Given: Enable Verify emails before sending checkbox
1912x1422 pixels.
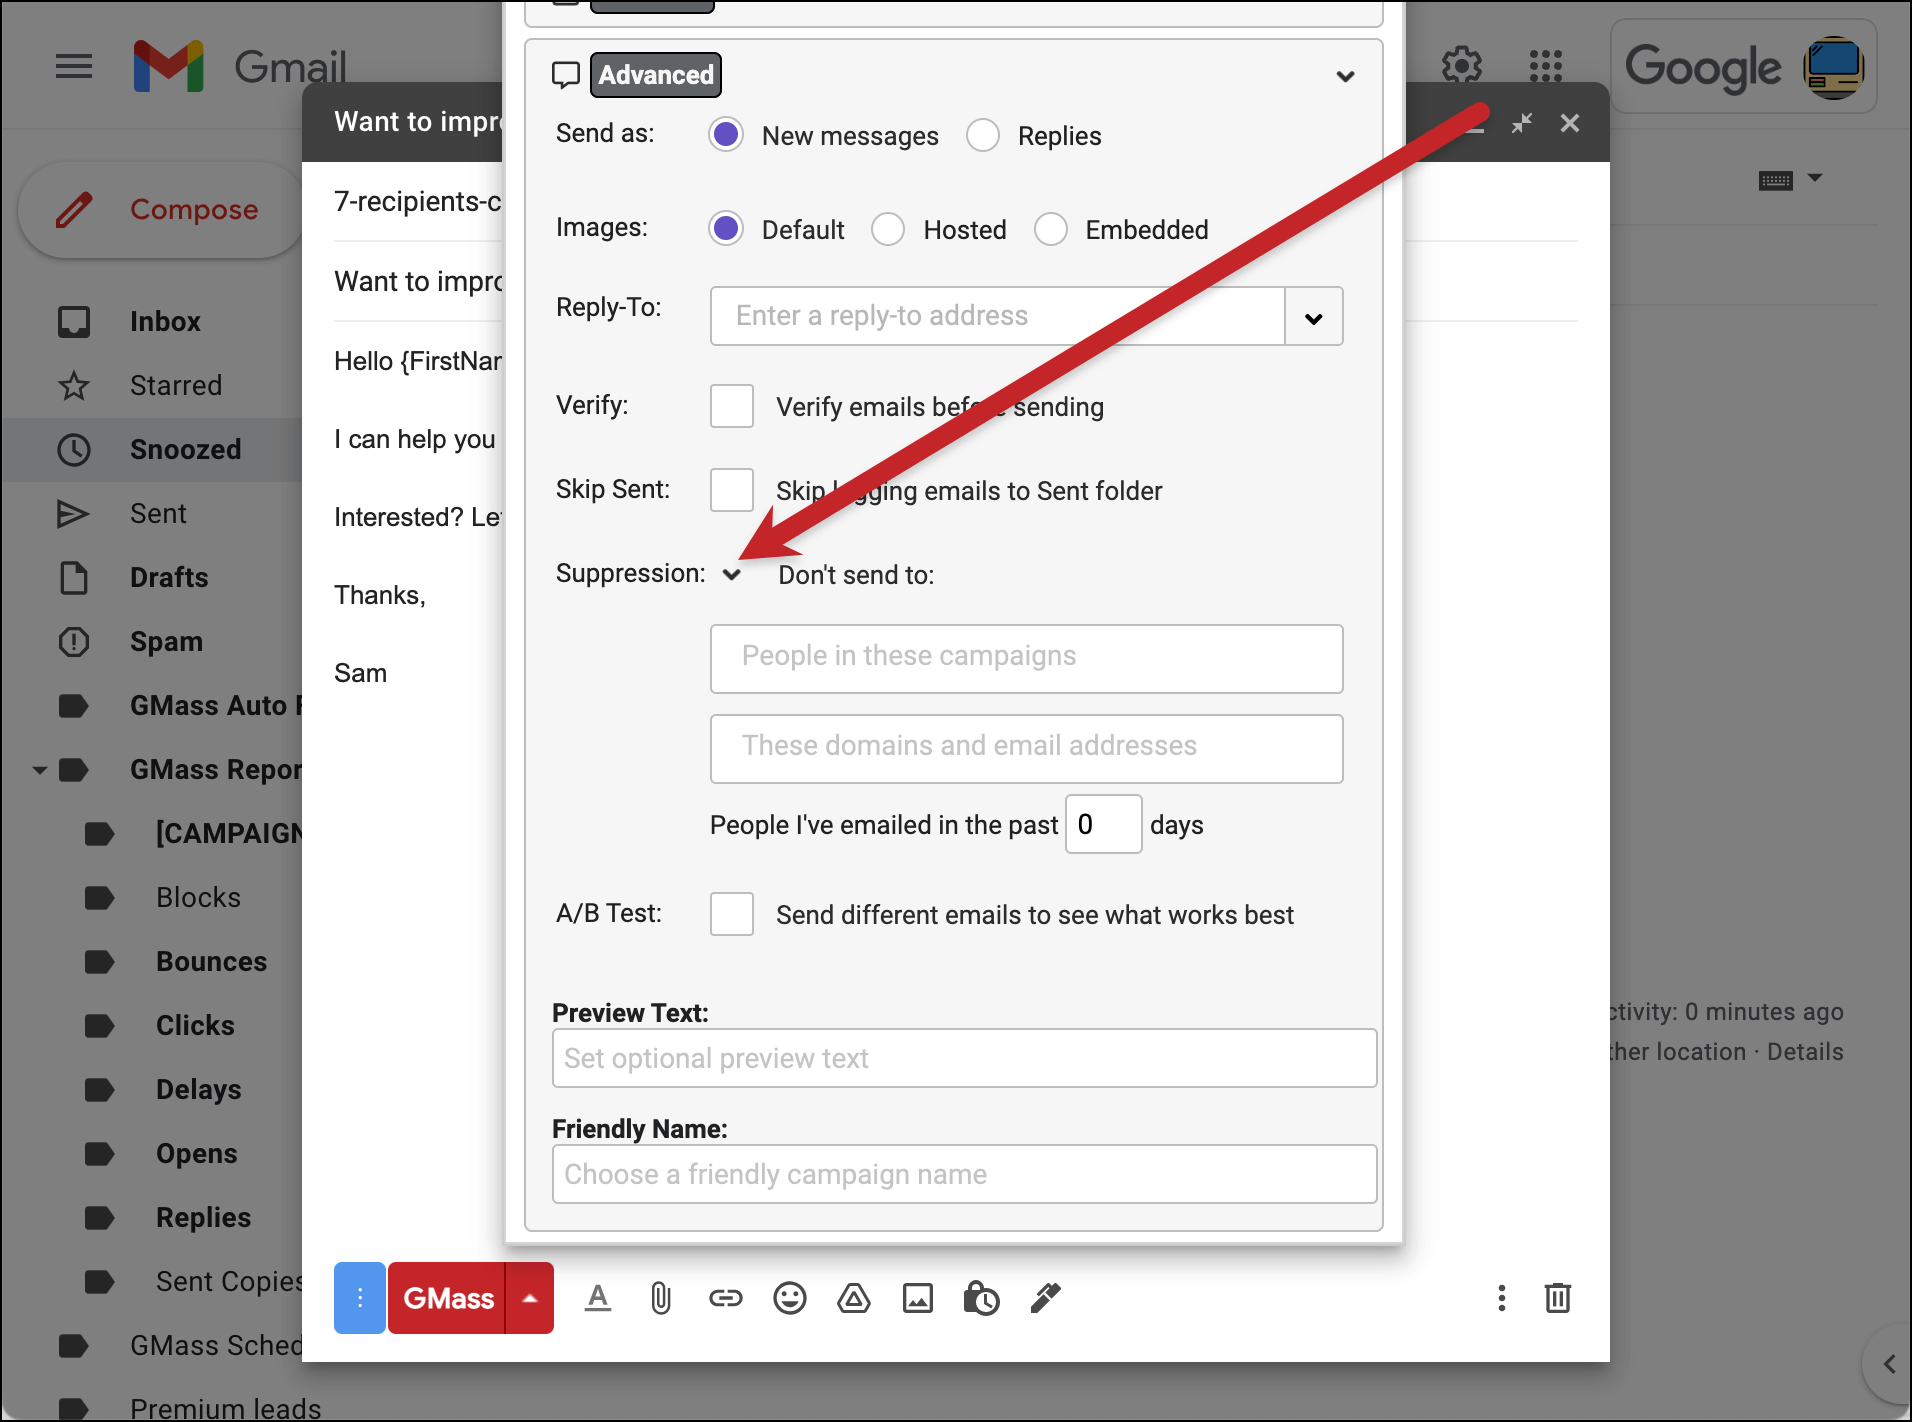Looking at the screenshot, I should pos(732,406).
